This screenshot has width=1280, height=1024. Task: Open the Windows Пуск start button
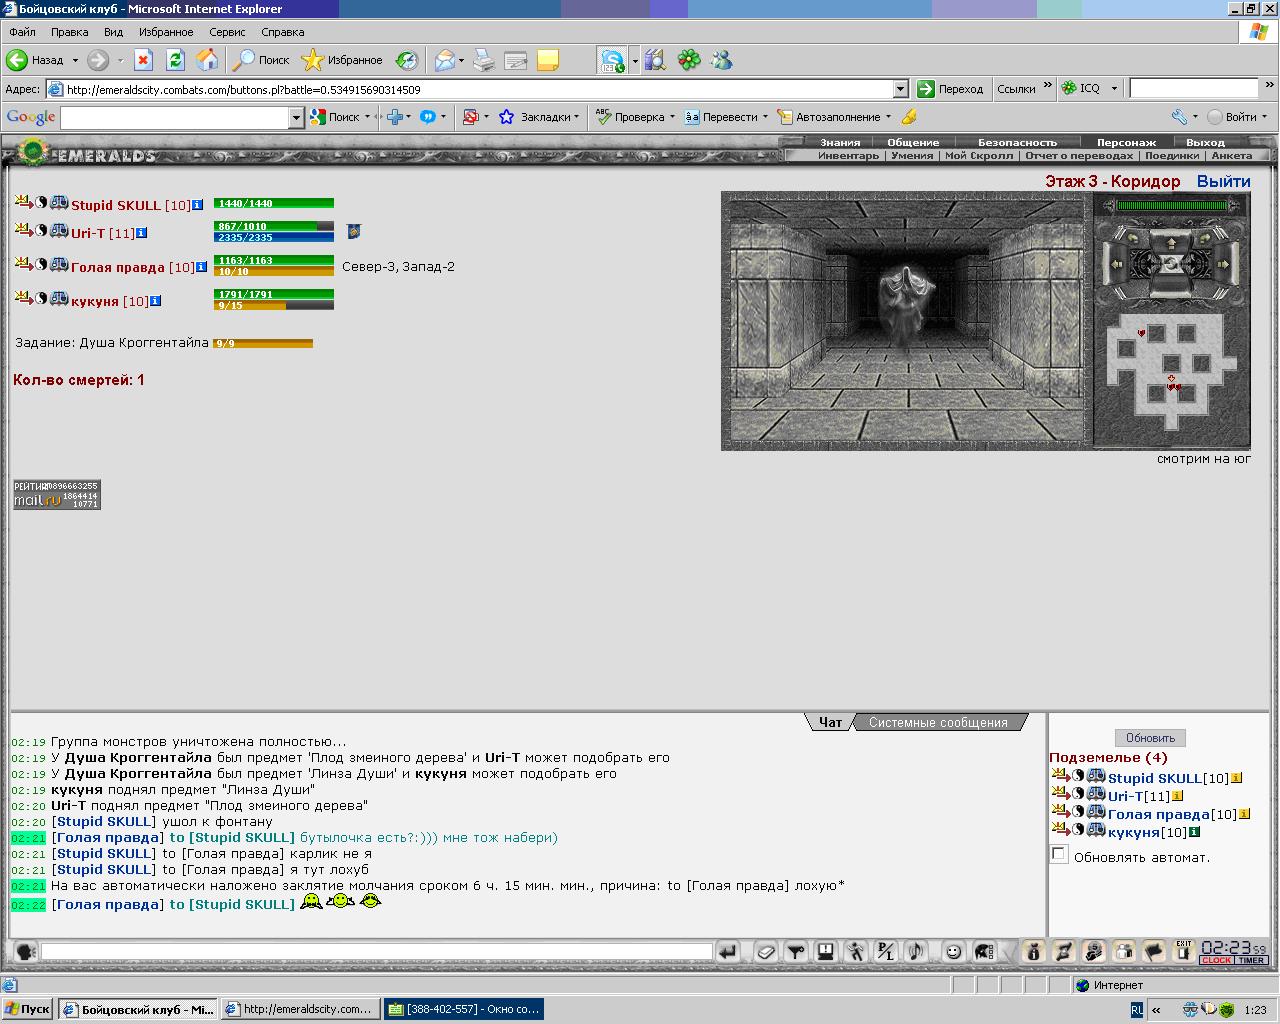coord(27,1009)
